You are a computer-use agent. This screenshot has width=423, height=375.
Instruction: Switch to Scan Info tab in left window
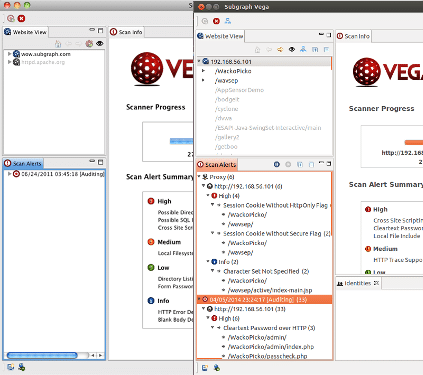click(127, 32)
